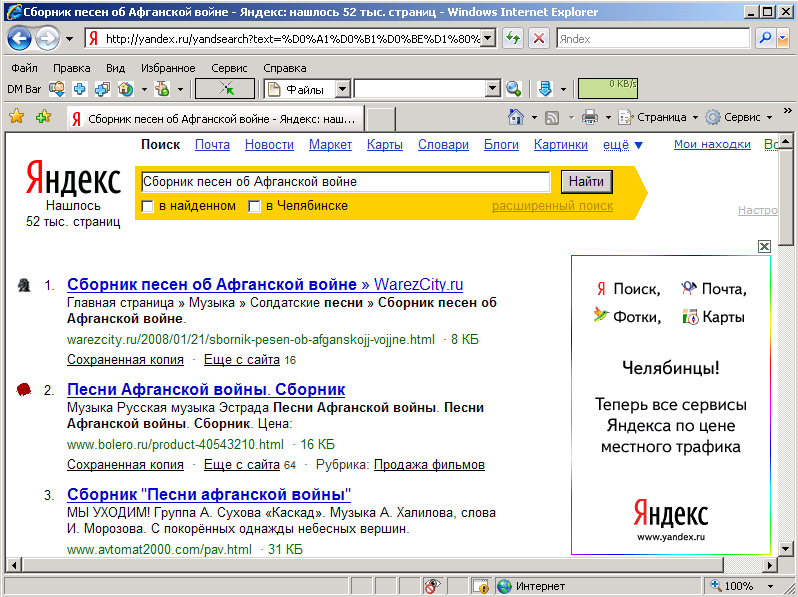Go forward with the browser Forward arrow
The height and width of the screenshot is (597, 798).
click(47, 39)
